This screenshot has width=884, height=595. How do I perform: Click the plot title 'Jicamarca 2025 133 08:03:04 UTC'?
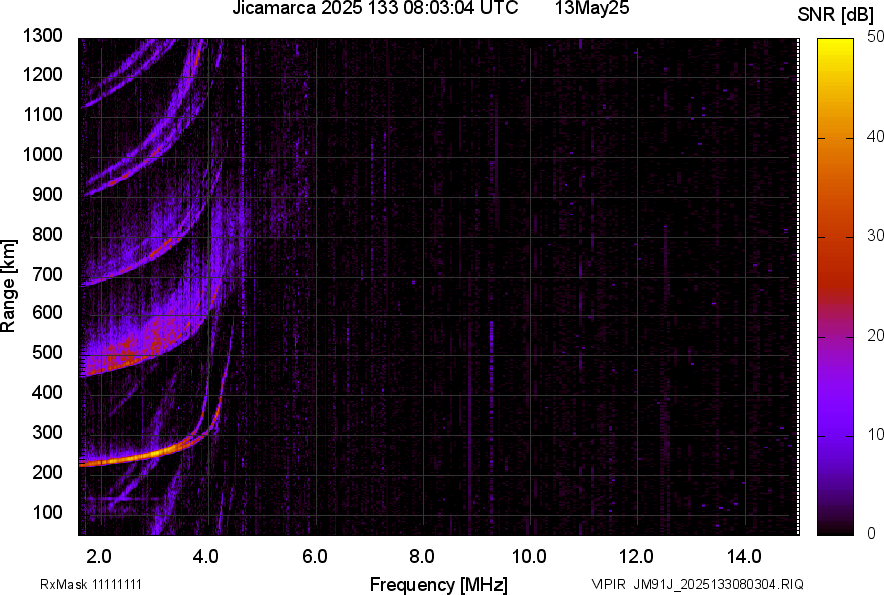coord(375,8)
